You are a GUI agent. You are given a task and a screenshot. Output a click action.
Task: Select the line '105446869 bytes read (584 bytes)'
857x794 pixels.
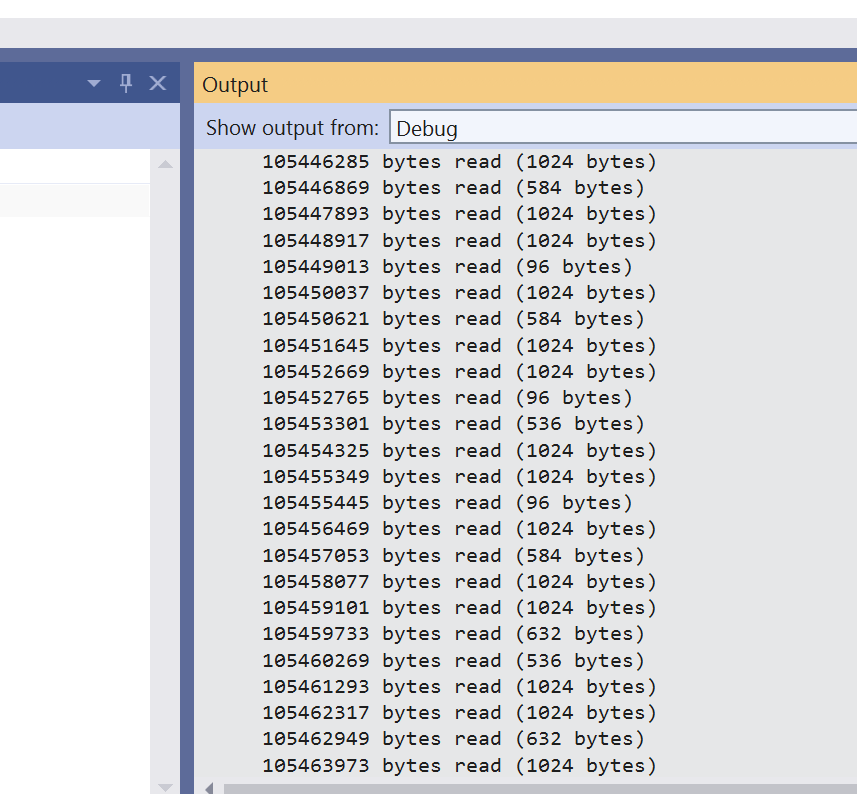pos(453,189)
